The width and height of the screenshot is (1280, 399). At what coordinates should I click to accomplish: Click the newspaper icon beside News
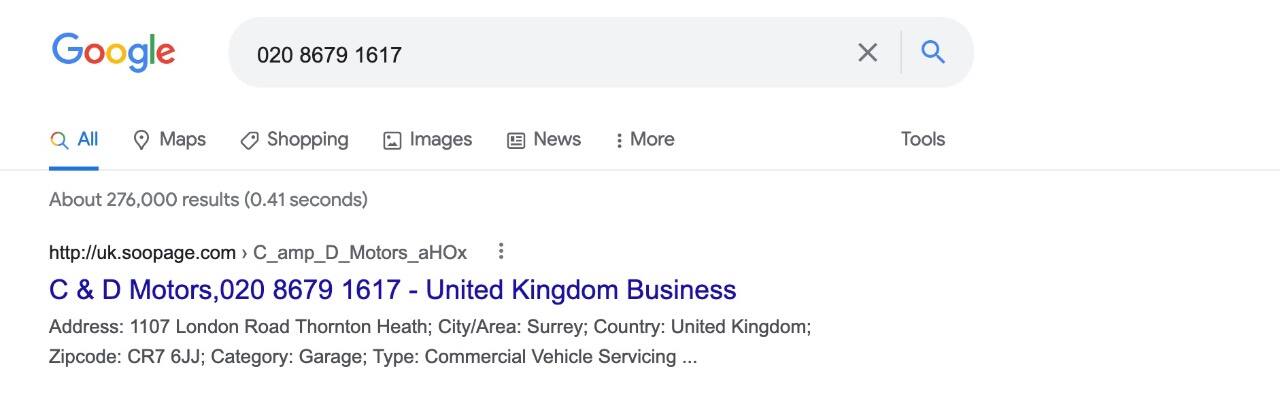tap(516, 141)
